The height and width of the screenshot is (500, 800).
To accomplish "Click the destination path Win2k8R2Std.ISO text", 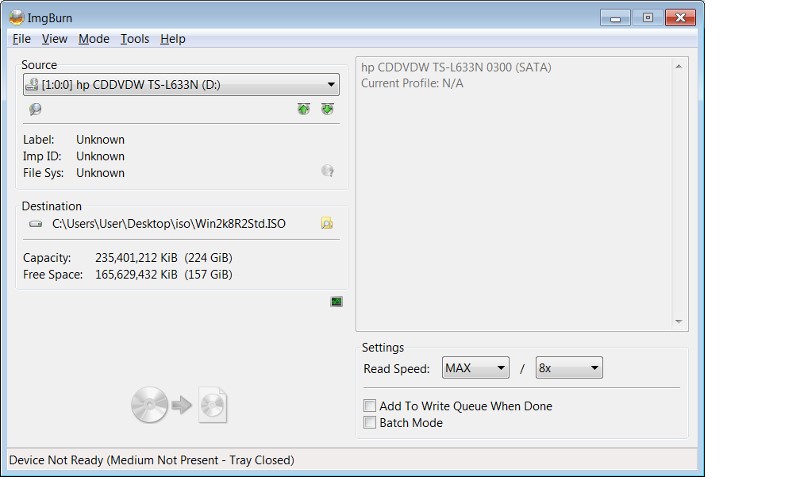I will (x=169, y=224).
